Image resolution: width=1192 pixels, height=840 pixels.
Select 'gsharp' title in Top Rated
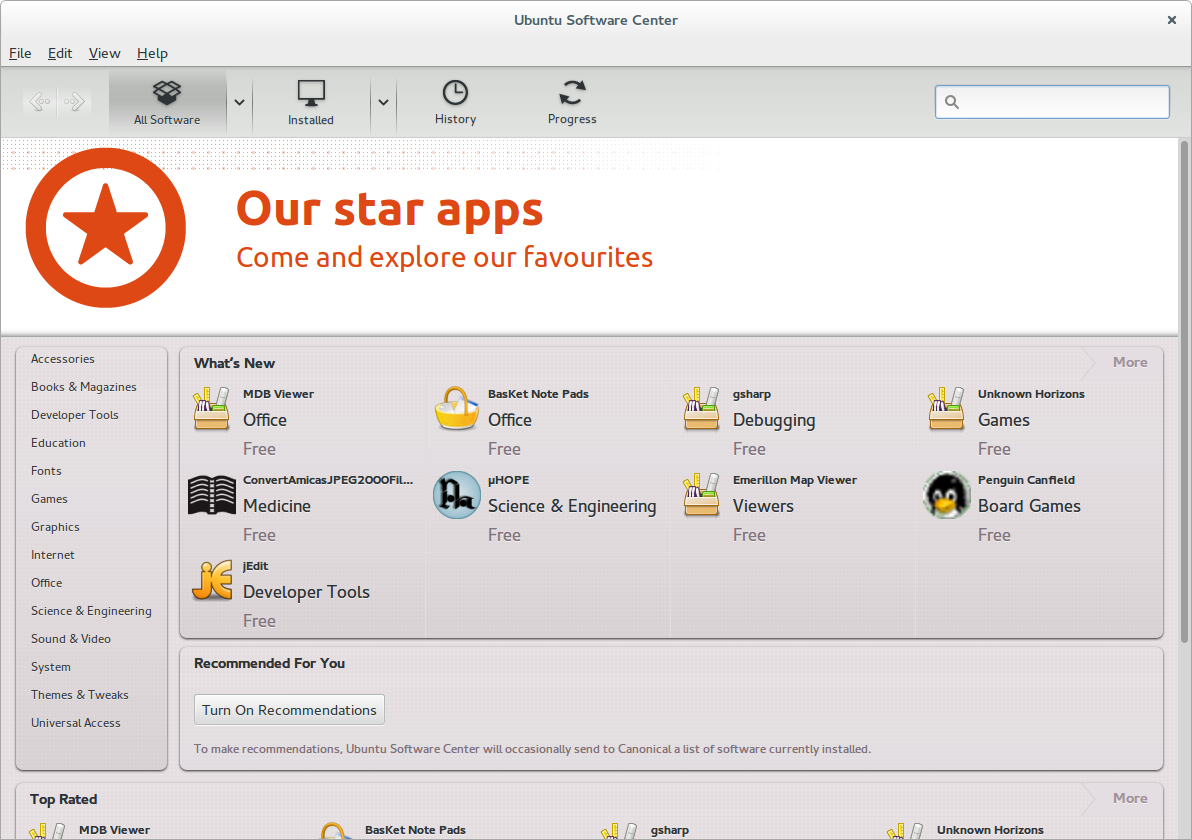(670, 830)
